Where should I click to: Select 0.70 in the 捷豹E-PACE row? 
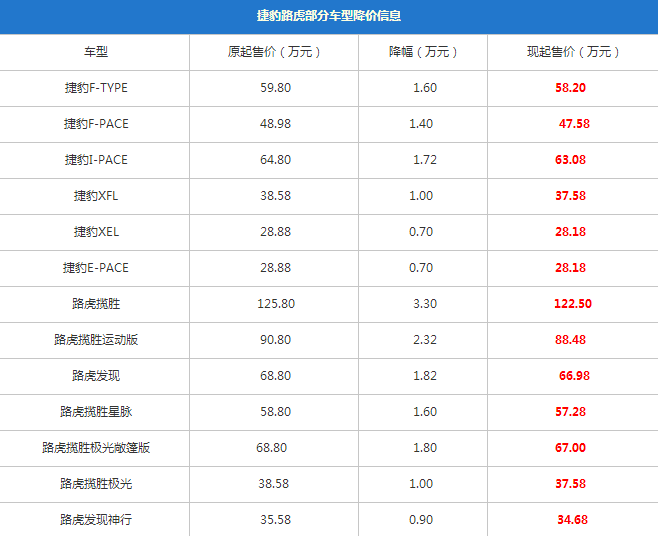(421, 268)
